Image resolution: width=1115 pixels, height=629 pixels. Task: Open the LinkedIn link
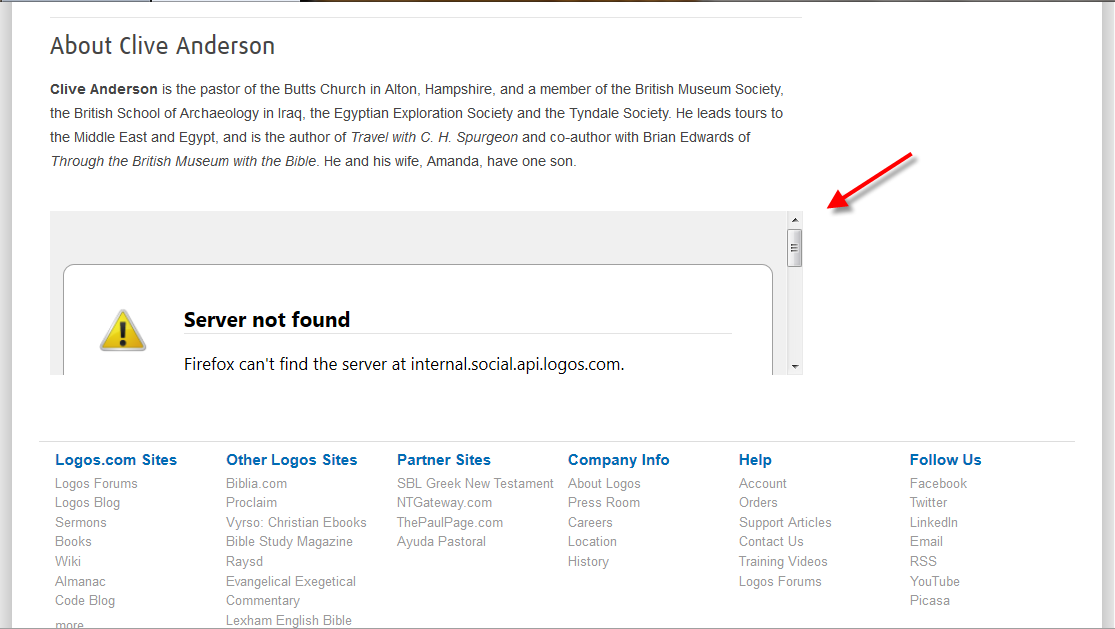pyautogui.click(x=933, y=522)
